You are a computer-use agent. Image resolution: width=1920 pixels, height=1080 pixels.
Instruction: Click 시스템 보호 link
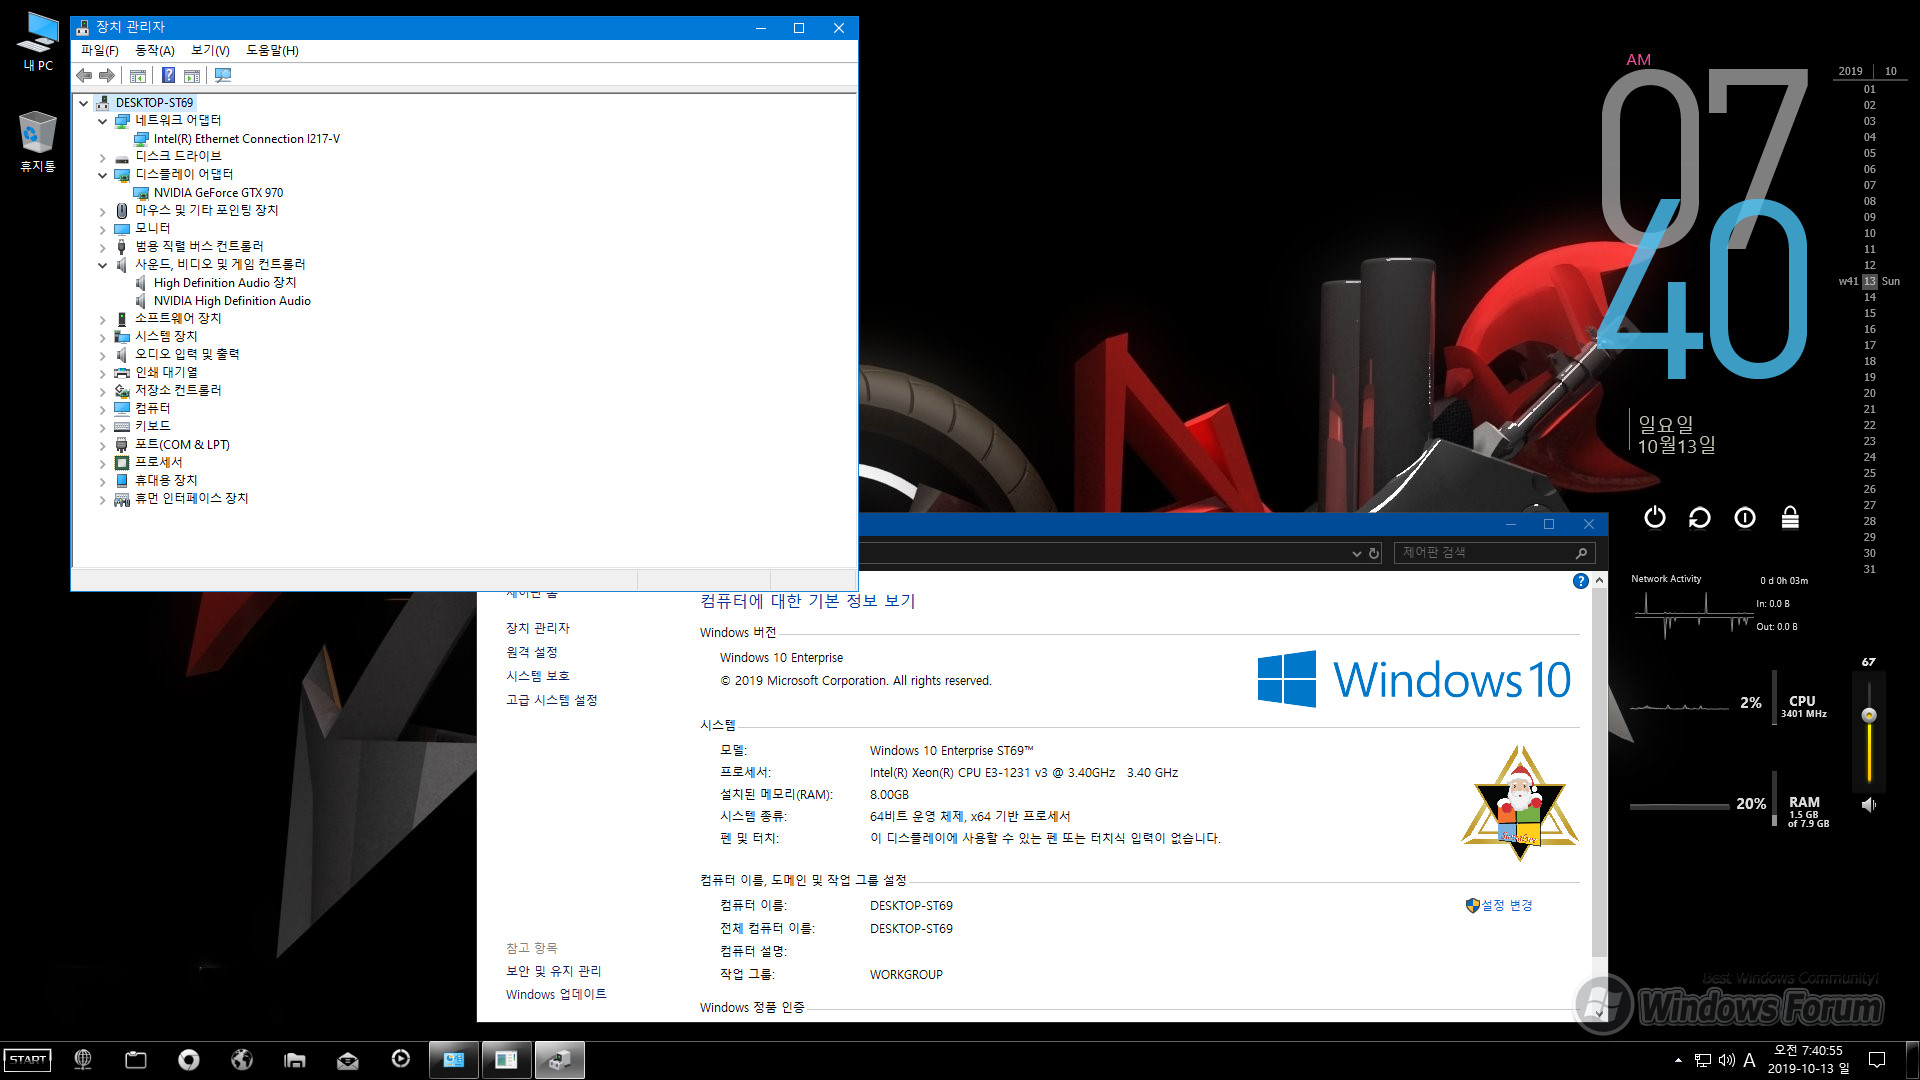click(x=538, y=676)
